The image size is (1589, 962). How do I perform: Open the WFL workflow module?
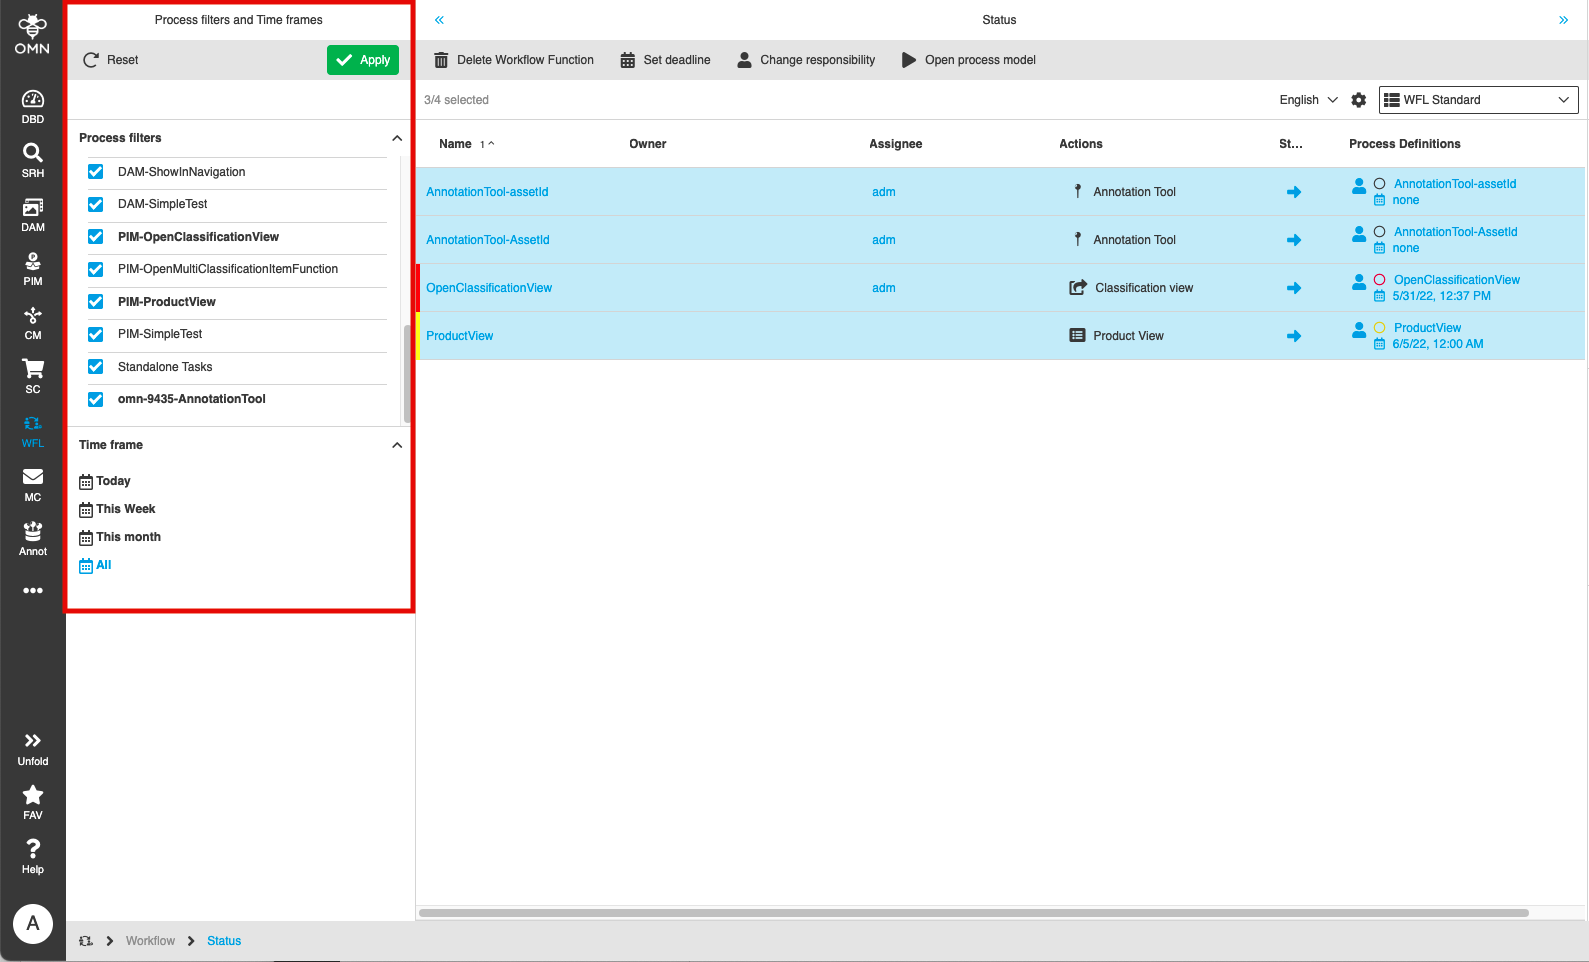[x=33, y=431]
